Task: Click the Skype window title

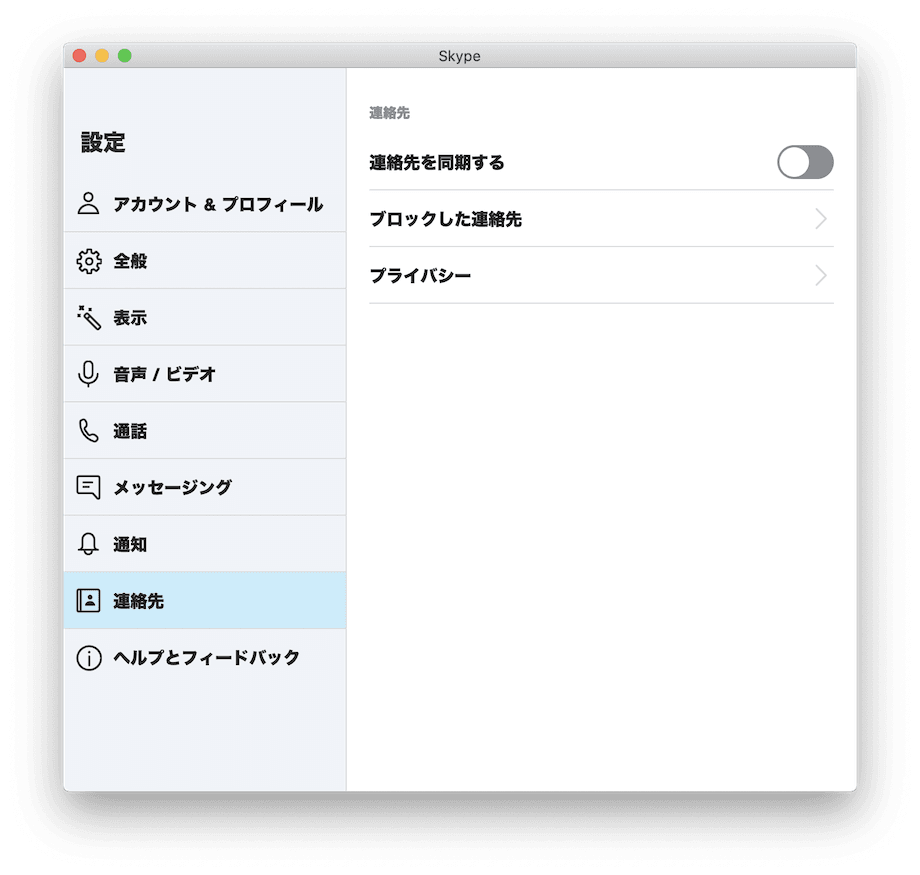Action: pos(459,56)
